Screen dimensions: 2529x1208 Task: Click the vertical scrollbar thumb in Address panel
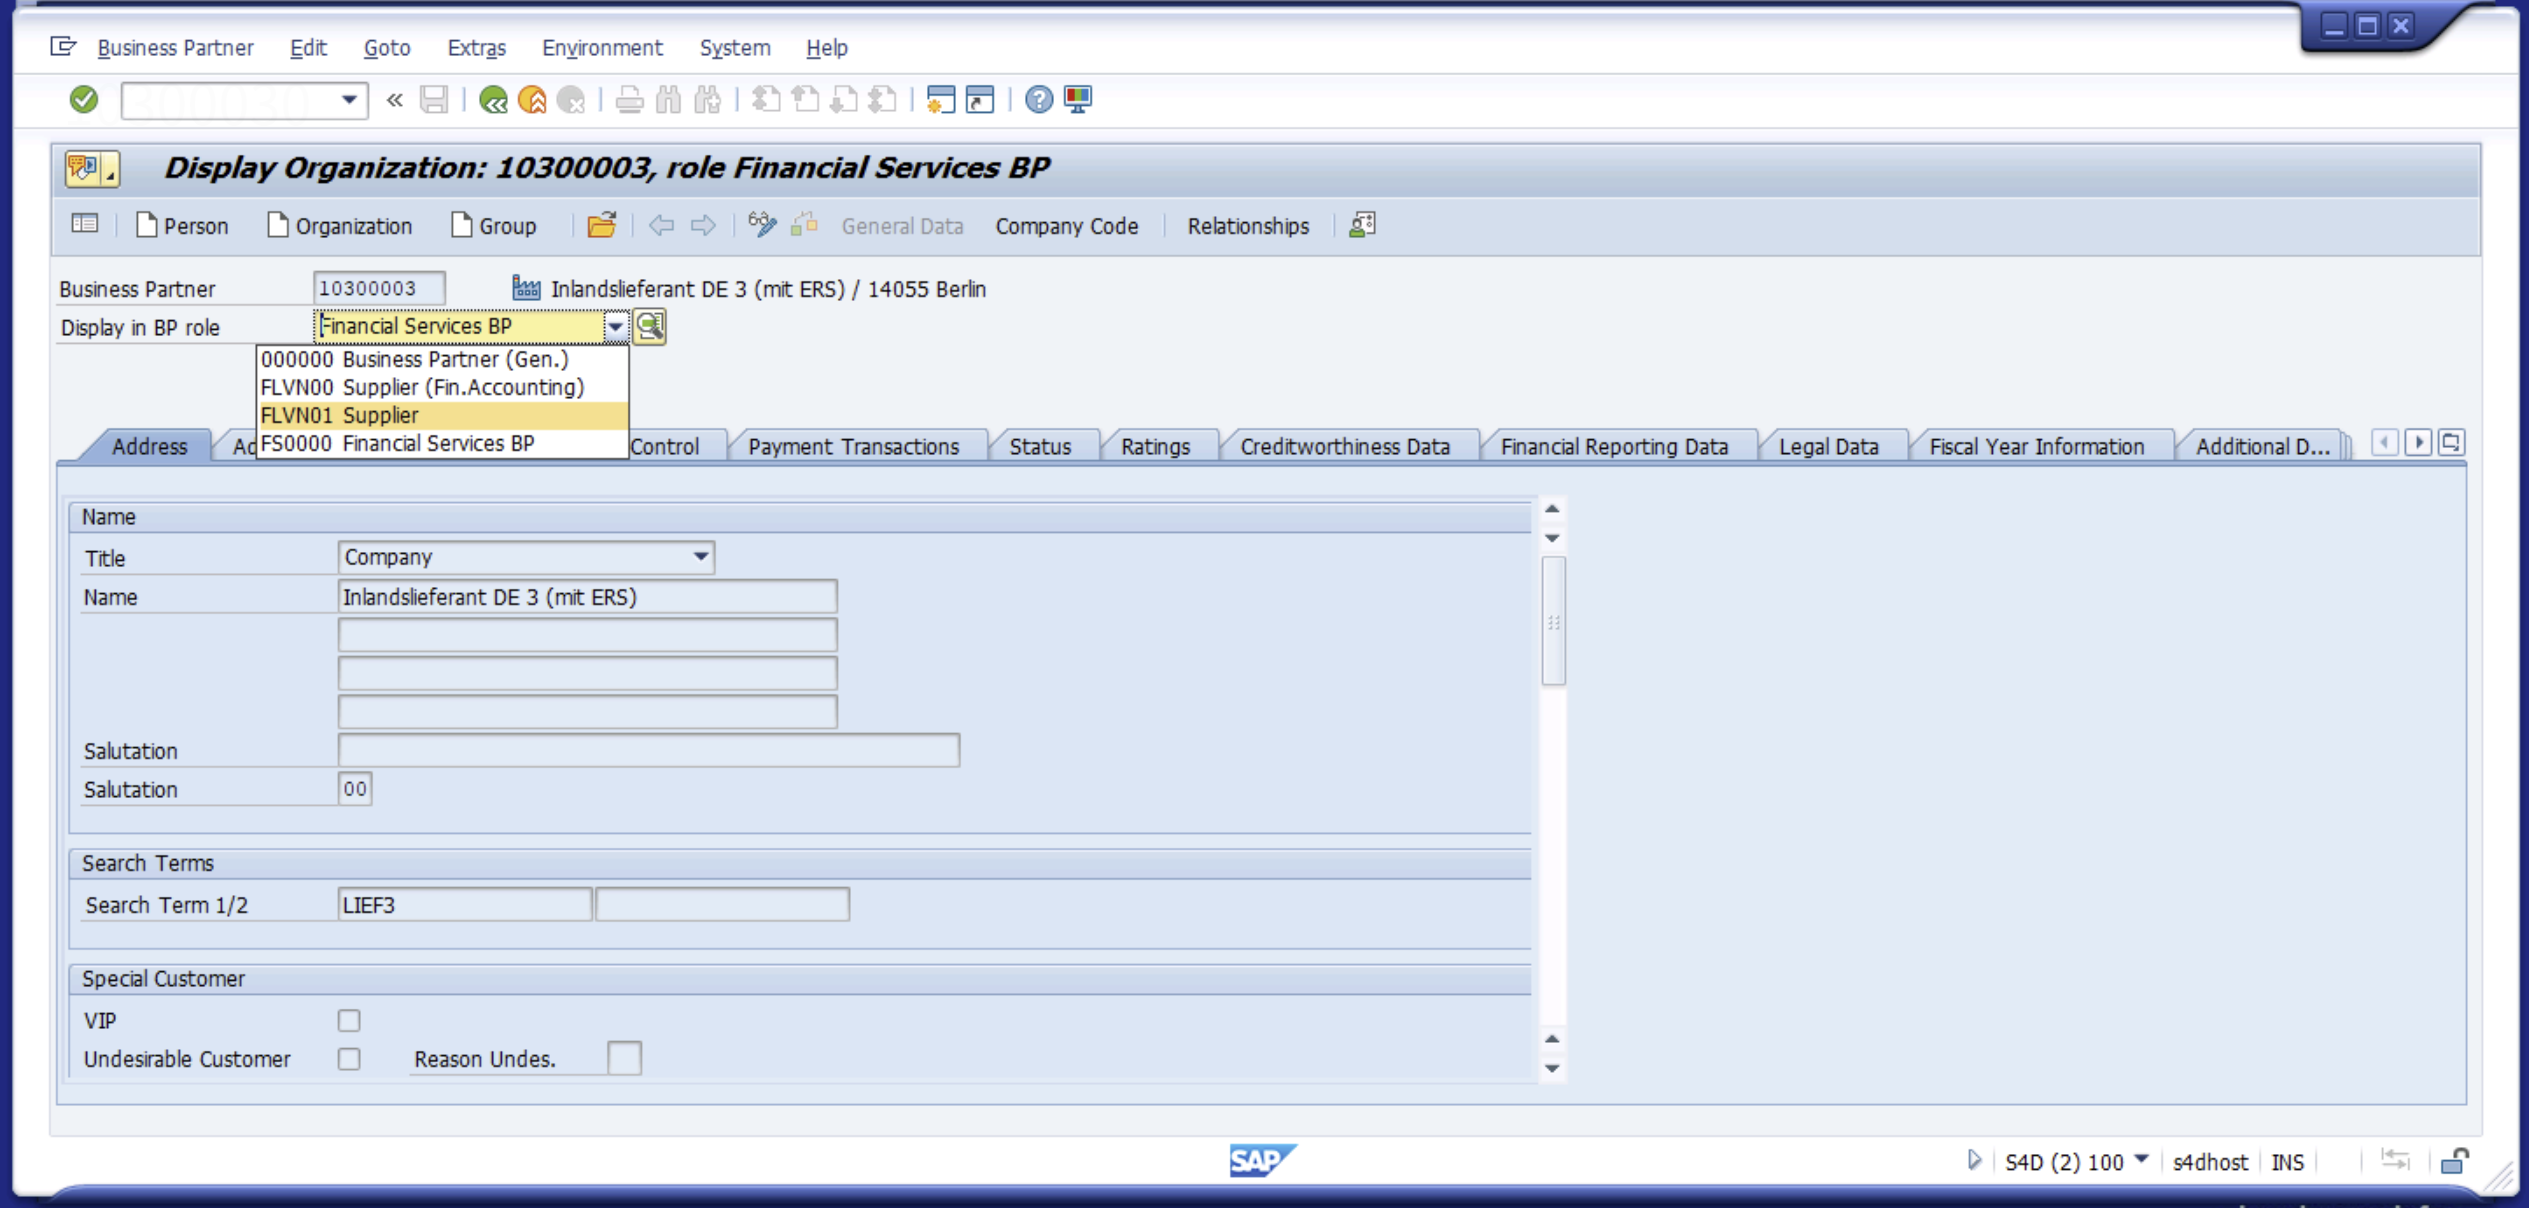pos(1553,622)
